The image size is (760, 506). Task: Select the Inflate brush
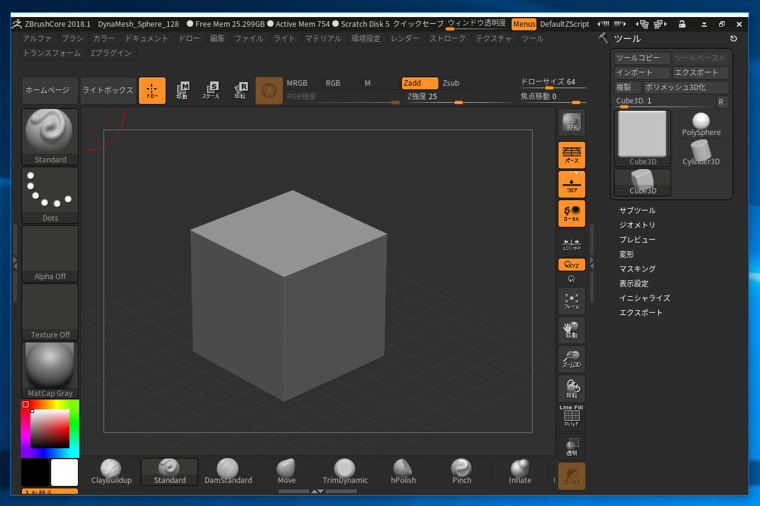(x=520, y=472)
